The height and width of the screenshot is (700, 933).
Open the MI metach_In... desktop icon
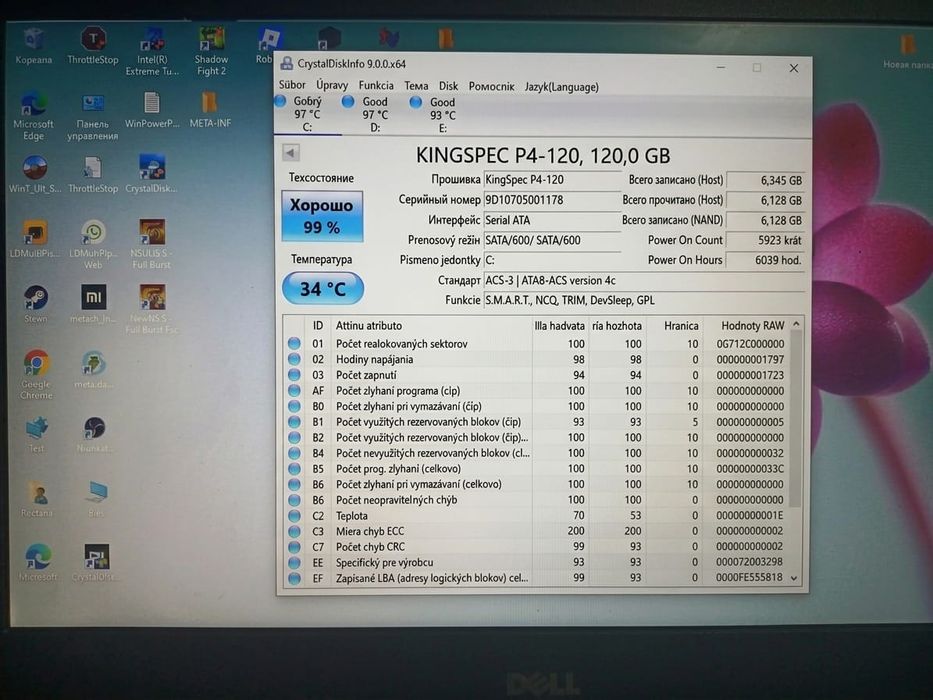93,304
